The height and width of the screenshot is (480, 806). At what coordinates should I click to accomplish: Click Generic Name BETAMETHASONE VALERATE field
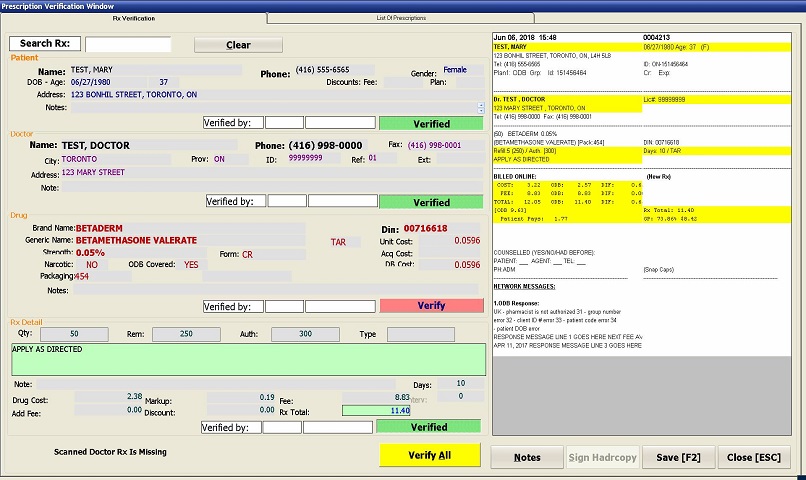190,241
